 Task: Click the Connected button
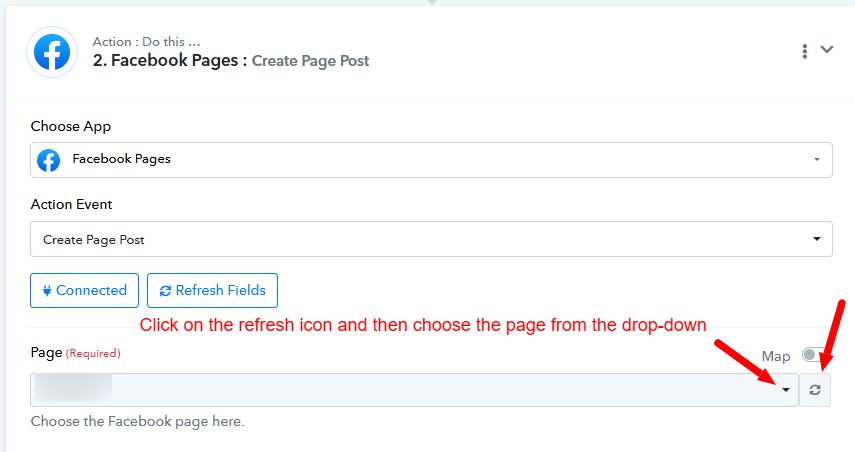click(x=85, y=291)
